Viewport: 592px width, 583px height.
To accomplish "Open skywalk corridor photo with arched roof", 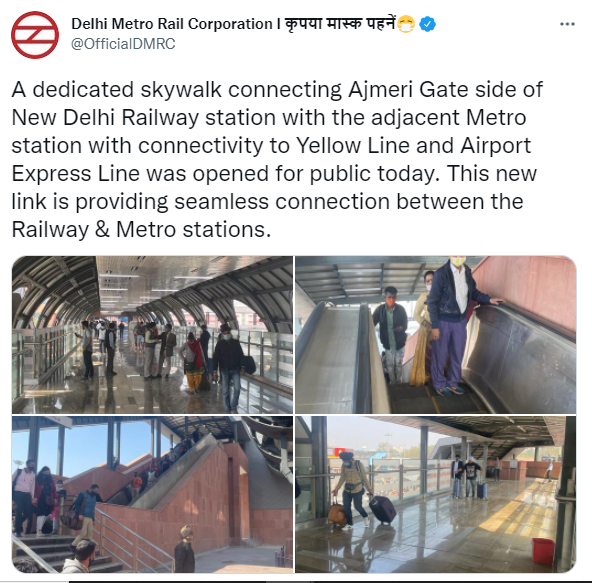I will coord(152,335).
